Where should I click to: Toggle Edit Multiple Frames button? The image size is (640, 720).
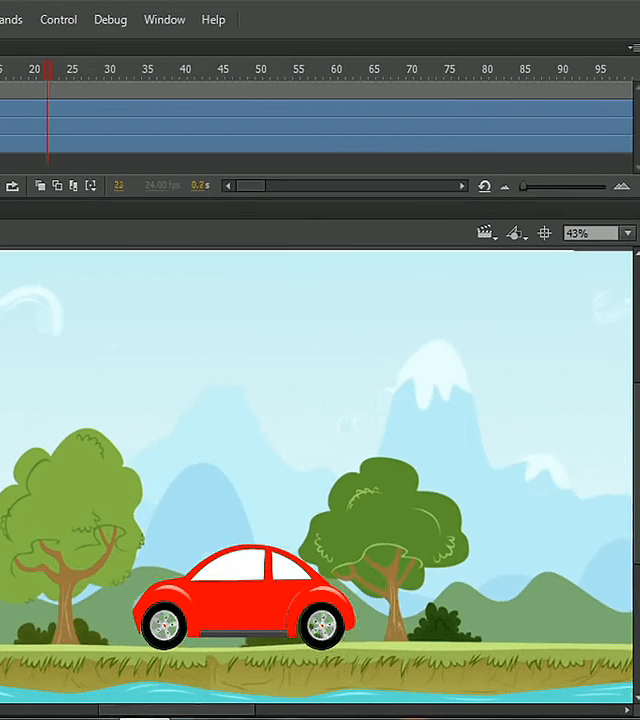tap(73, 186)
